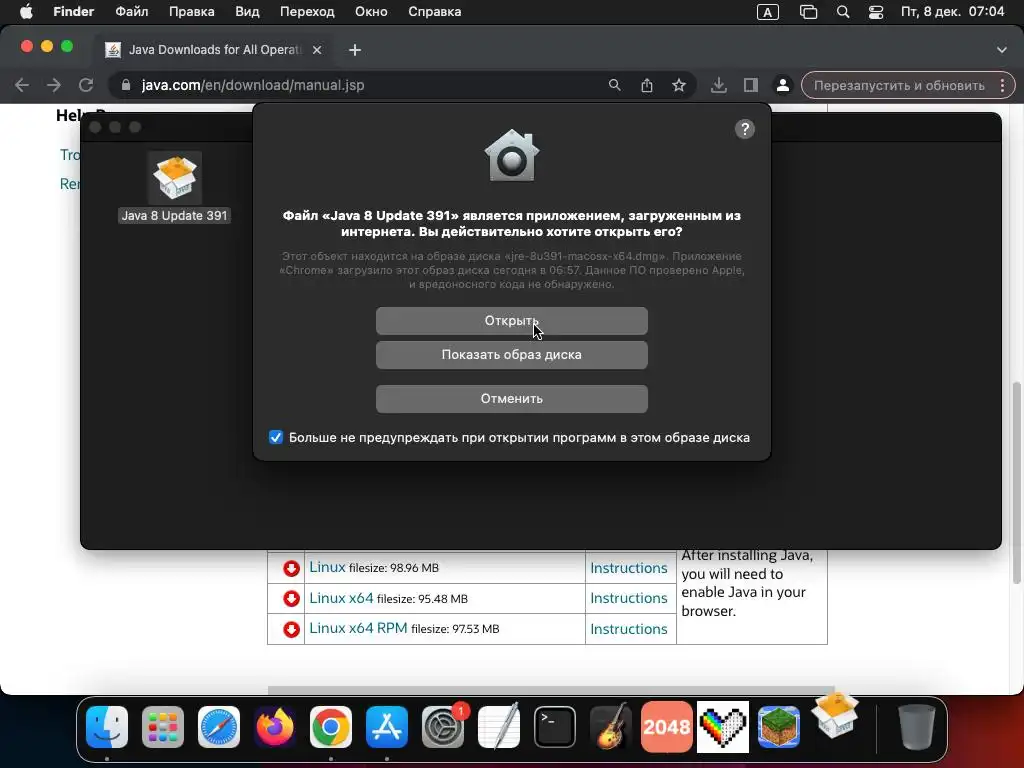Image resolution: width=1024 pixels, height=768 pixels.
Task: Click the date and time clock
Action: (952, 12)
